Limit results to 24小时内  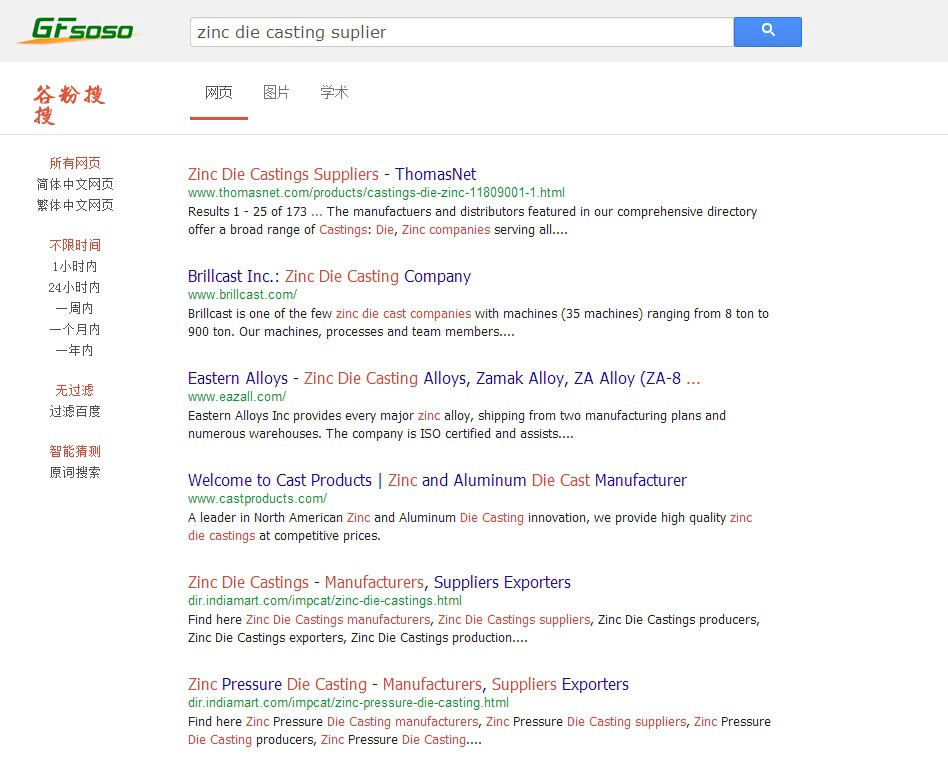[74, 288]
